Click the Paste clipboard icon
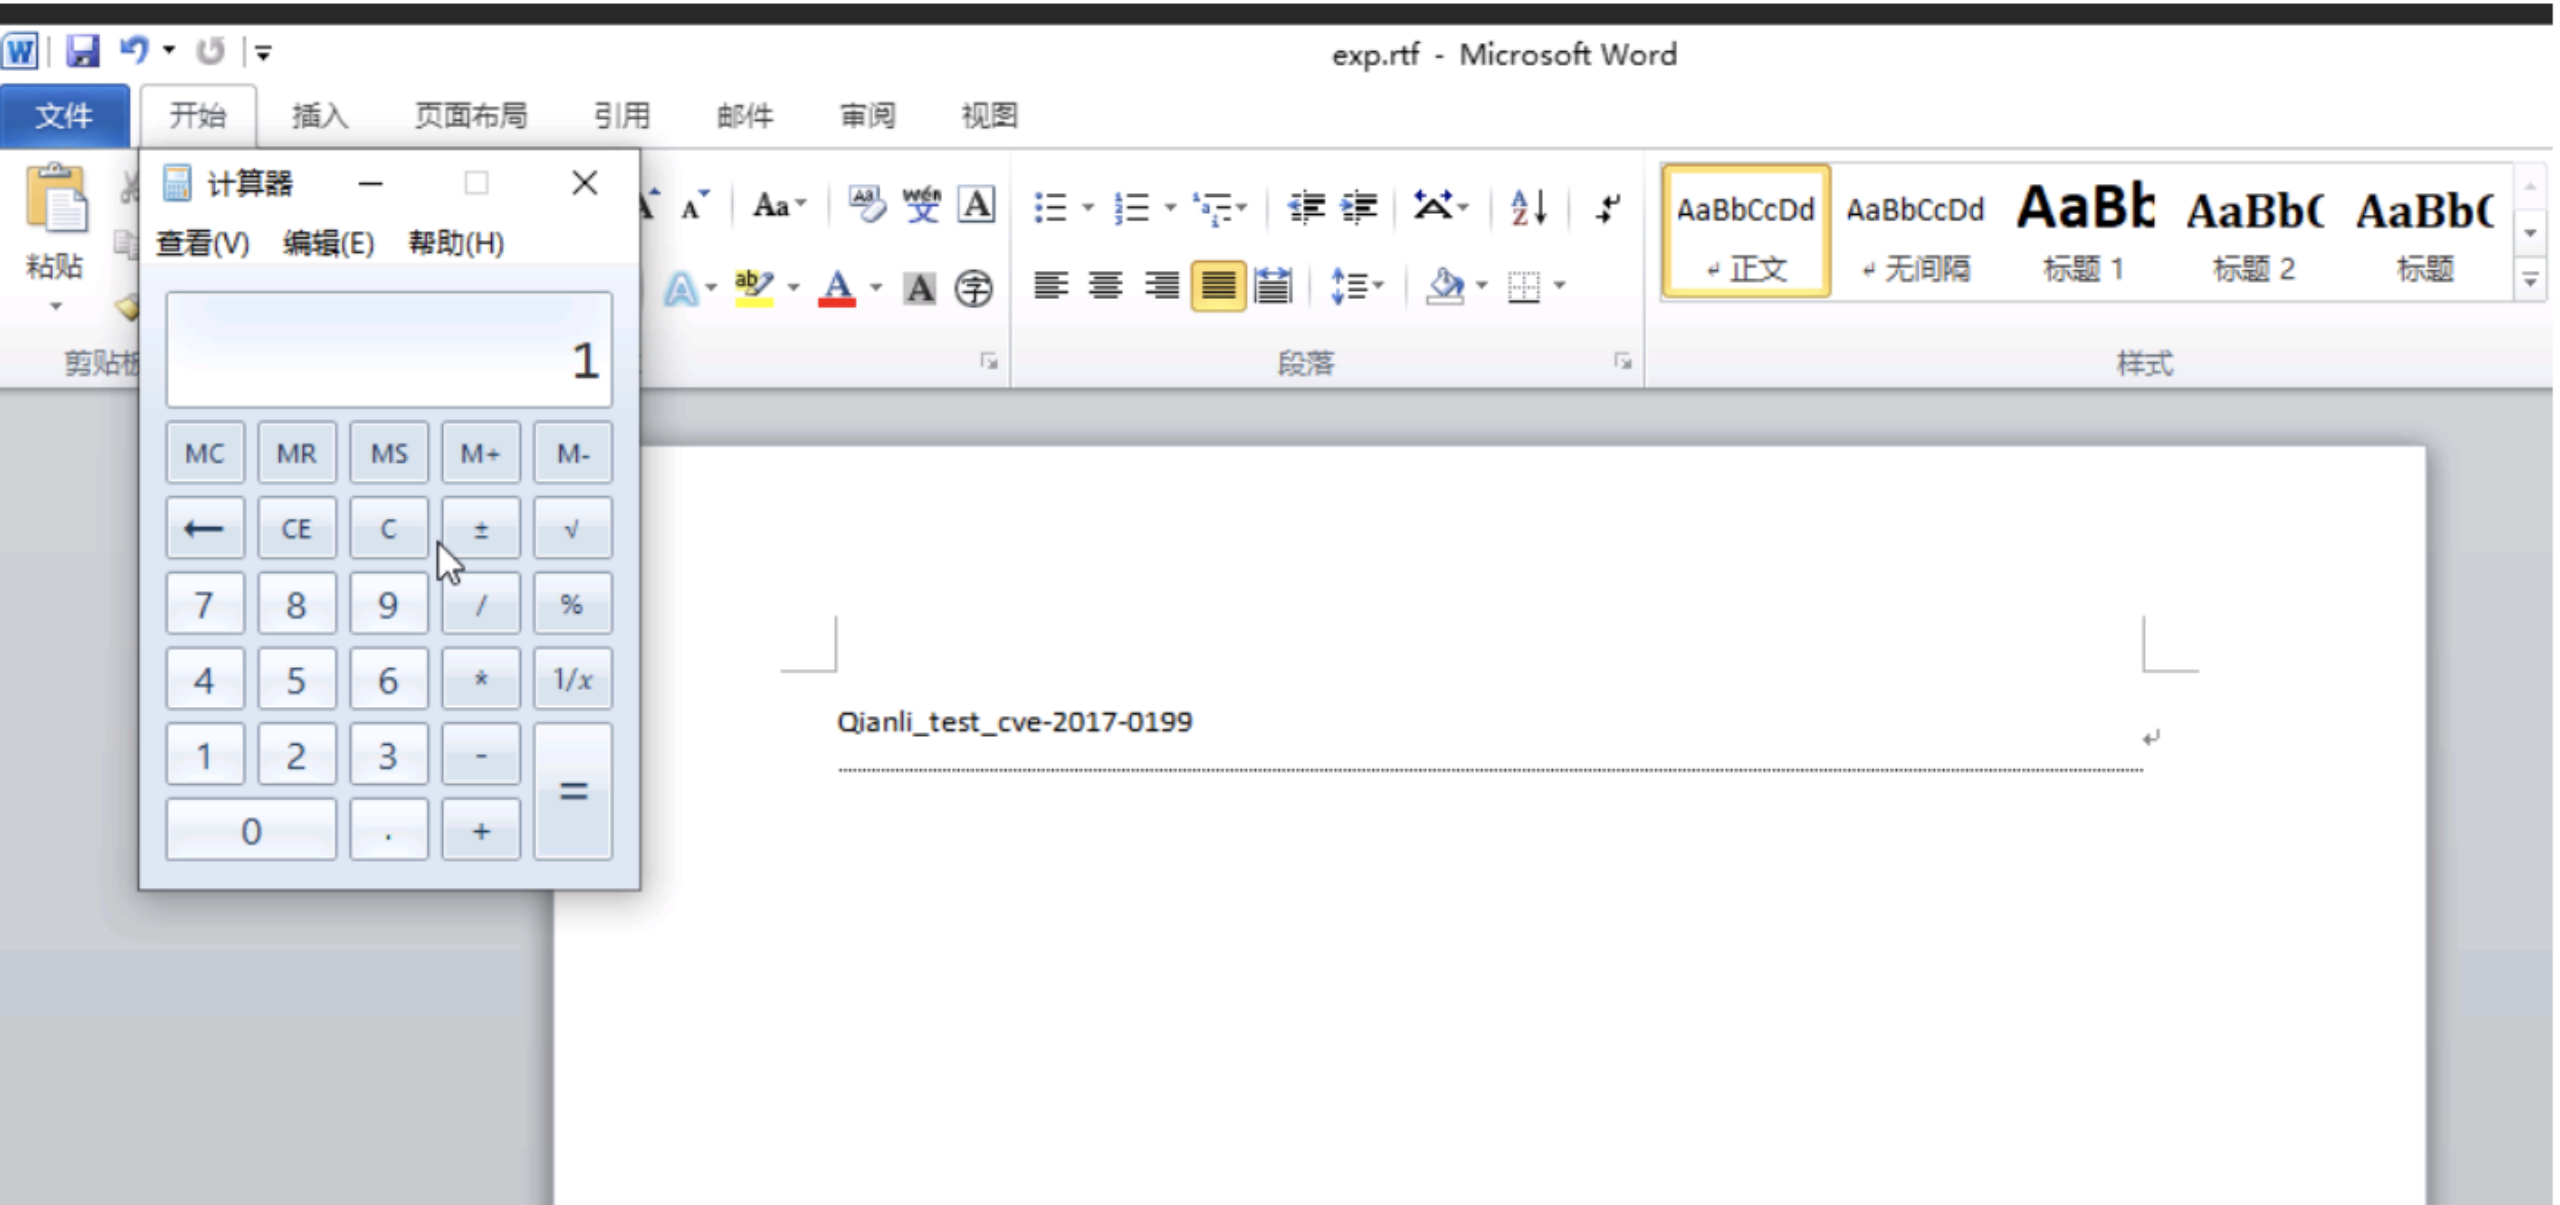Image resolution: width=2560 pixels, height=1205 pixels. [x=57, y=198]
